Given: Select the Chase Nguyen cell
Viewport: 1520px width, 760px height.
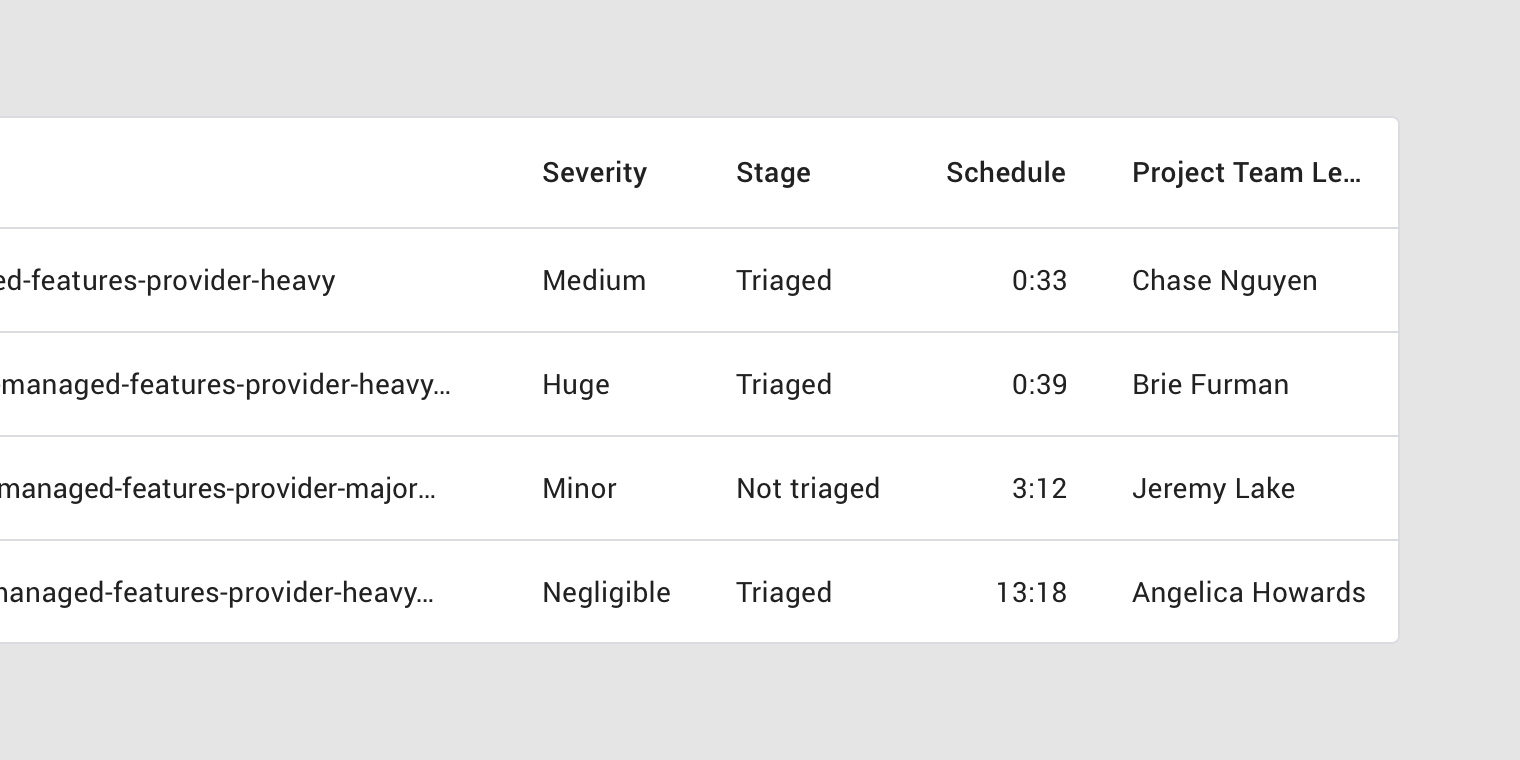Looking at the screenshot, I should [1224, 281].
